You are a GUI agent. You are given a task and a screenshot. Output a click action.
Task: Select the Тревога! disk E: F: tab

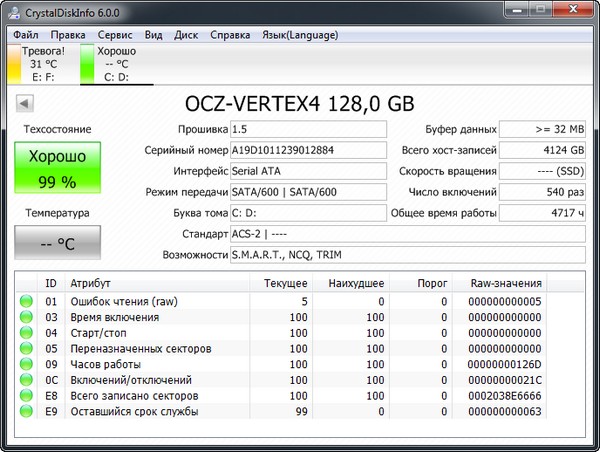click(x=44, y=62)
